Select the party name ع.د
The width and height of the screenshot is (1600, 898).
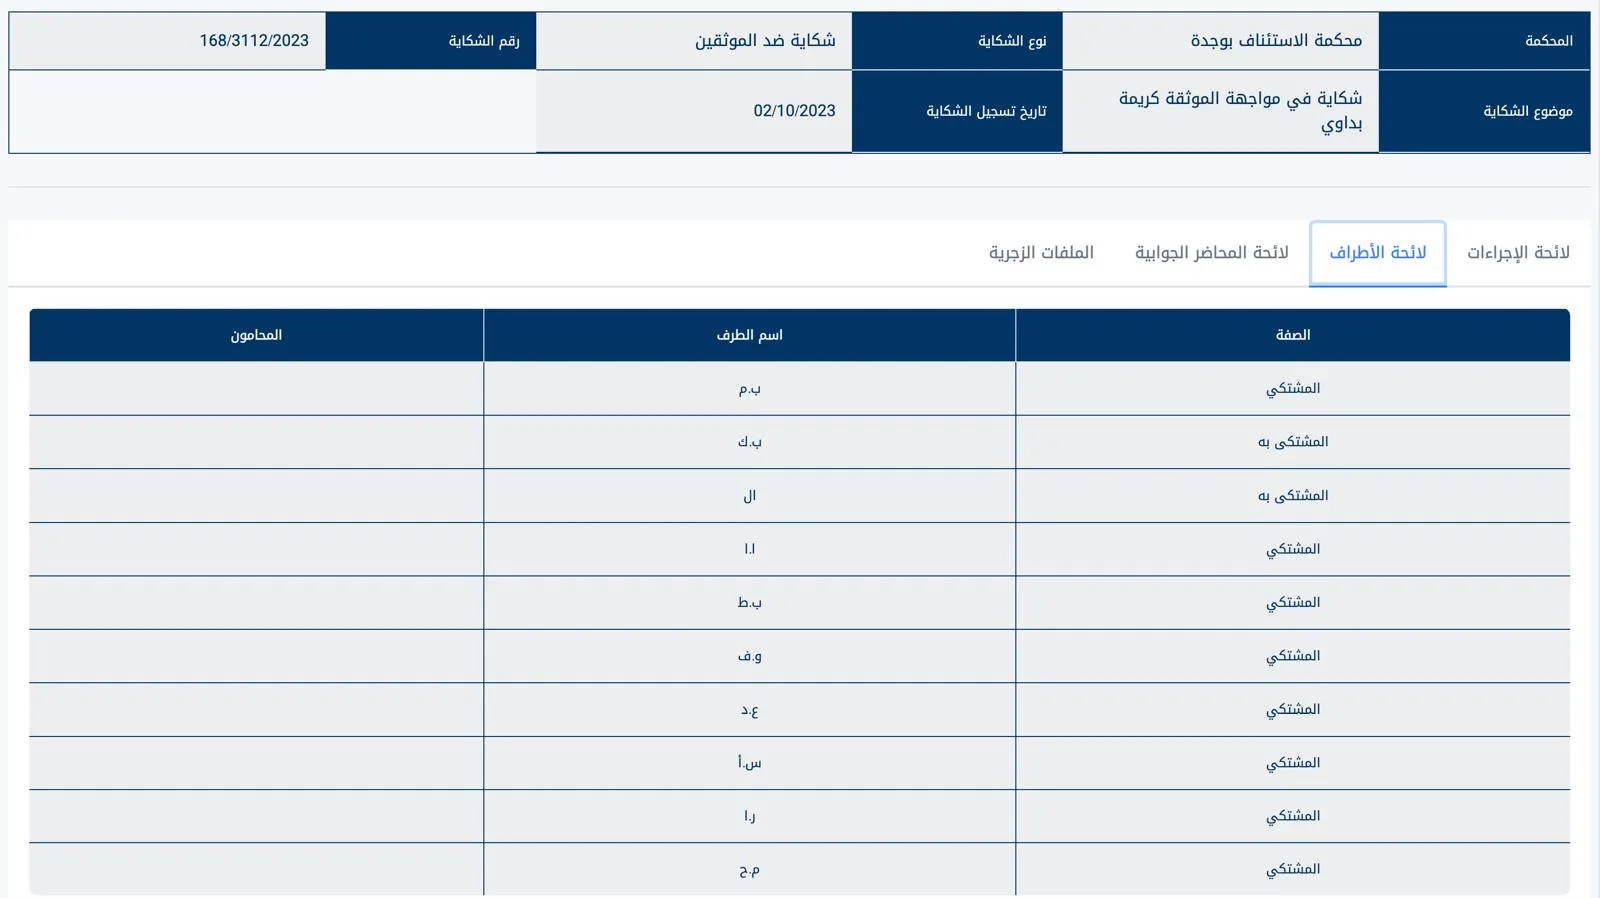[x=749, y=710]
